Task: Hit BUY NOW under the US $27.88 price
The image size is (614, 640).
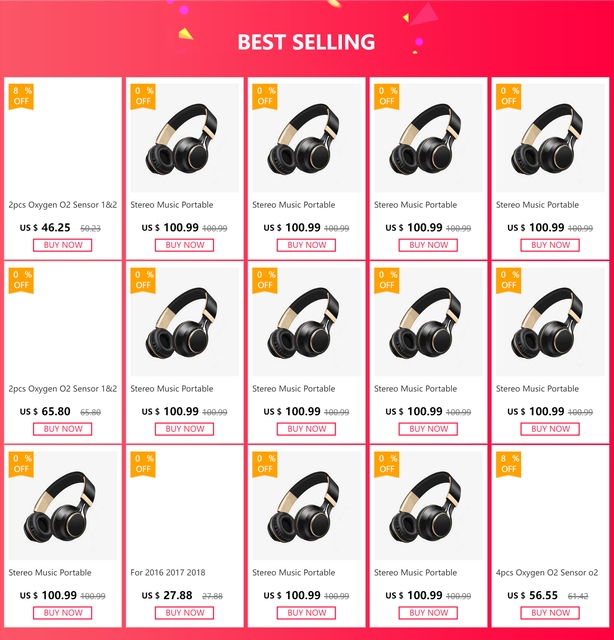Action: pos(185,613)
